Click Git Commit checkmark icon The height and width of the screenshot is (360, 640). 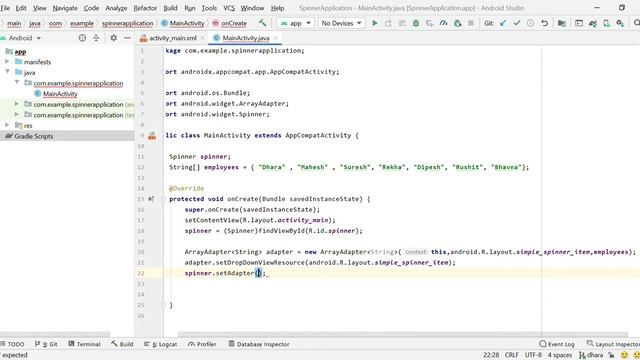click(517, 23)
